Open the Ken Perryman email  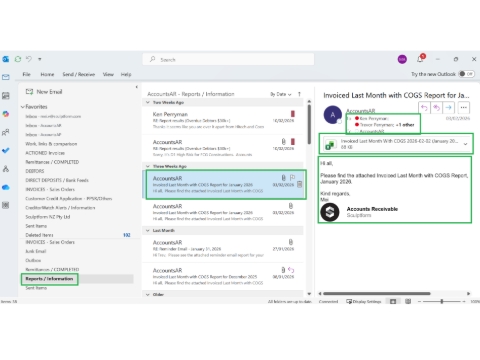point(223,120)
